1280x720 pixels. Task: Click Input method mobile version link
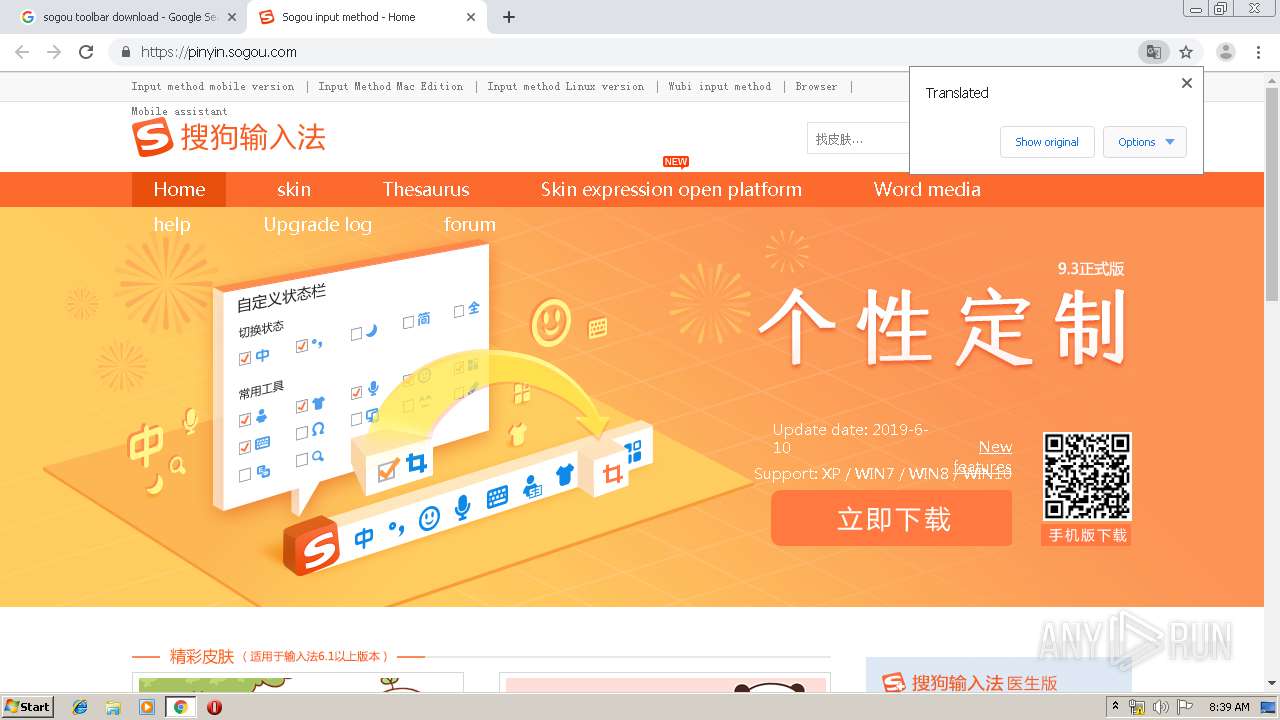click(x=213, y=86)
